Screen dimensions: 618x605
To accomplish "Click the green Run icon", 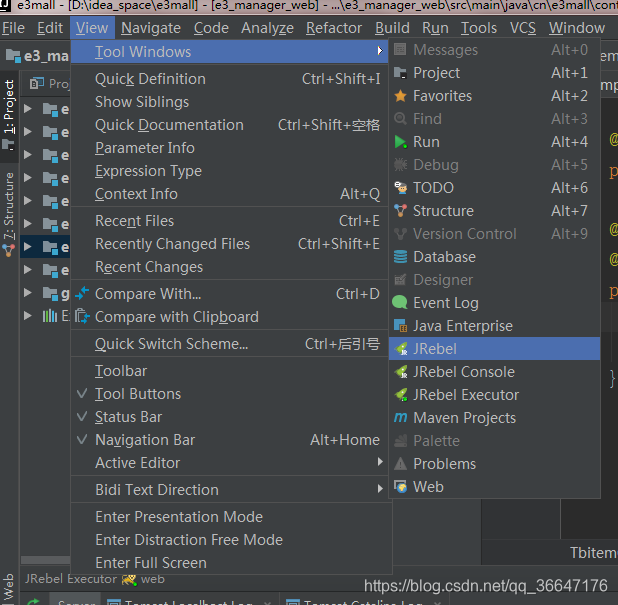I will pos(400,142).
